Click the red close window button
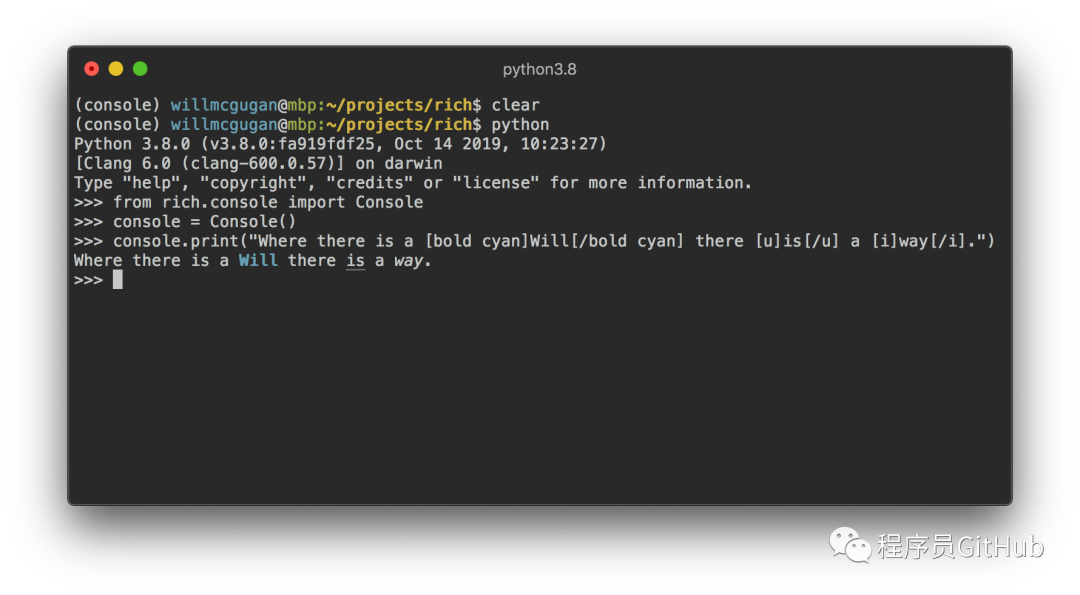 click(x=92, y=69)
